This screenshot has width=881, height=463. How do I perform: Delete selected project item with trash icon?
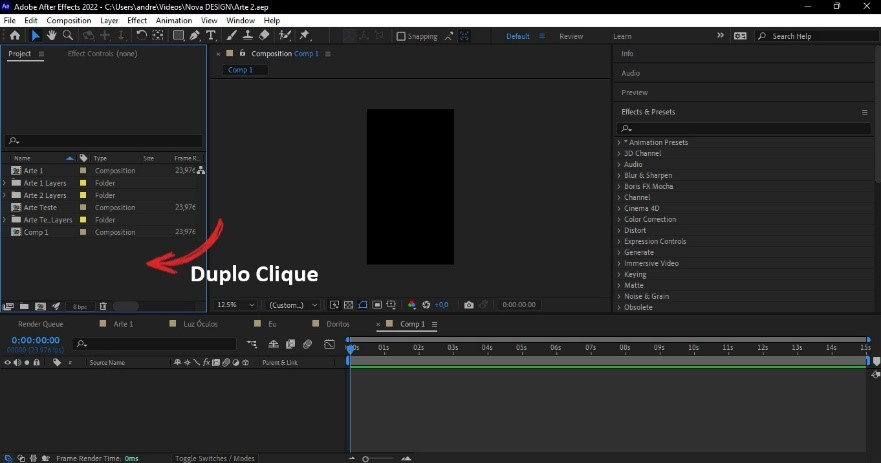pos(103,306)
